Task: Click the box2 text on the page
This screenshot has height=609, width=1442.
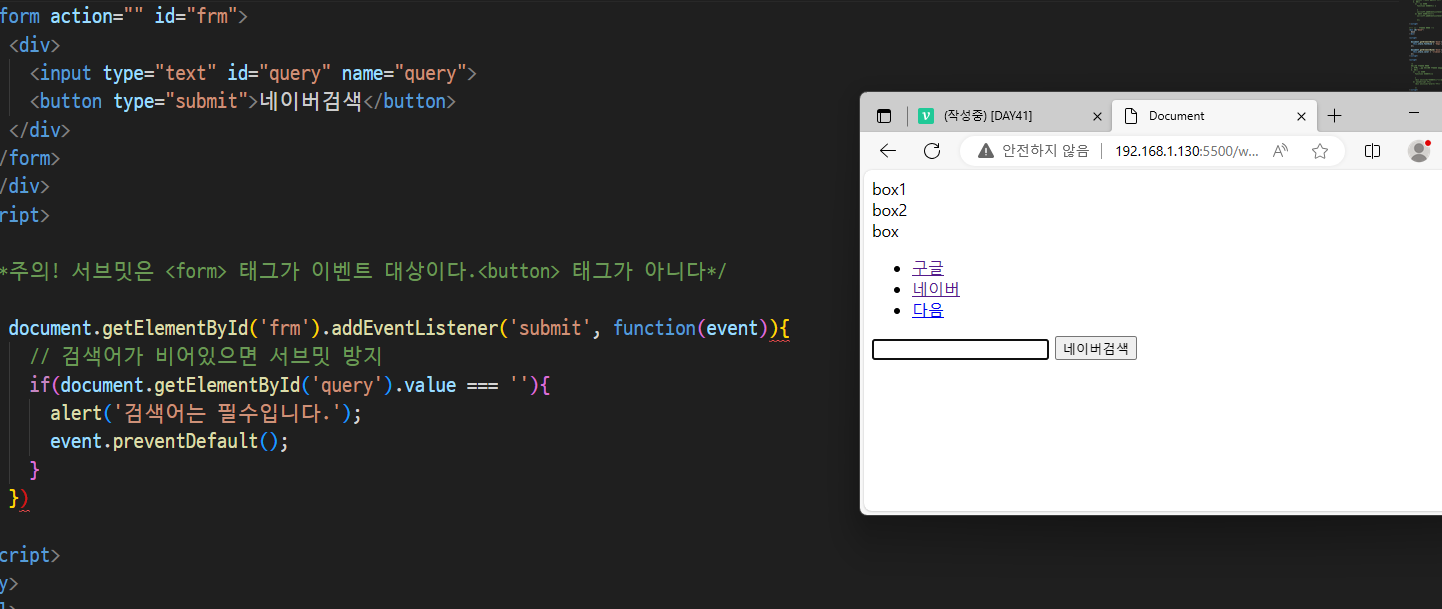Action: point(889,210)
